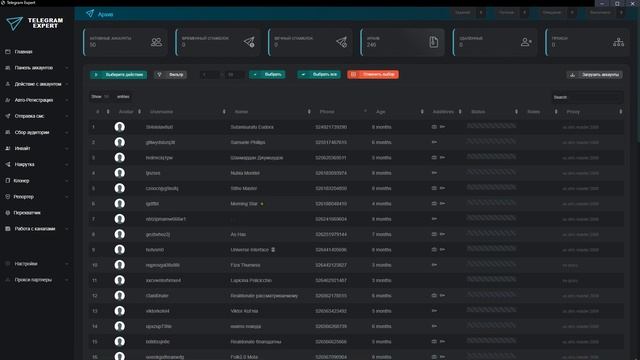Sort table by Username column arrows

tap(224, 112)
